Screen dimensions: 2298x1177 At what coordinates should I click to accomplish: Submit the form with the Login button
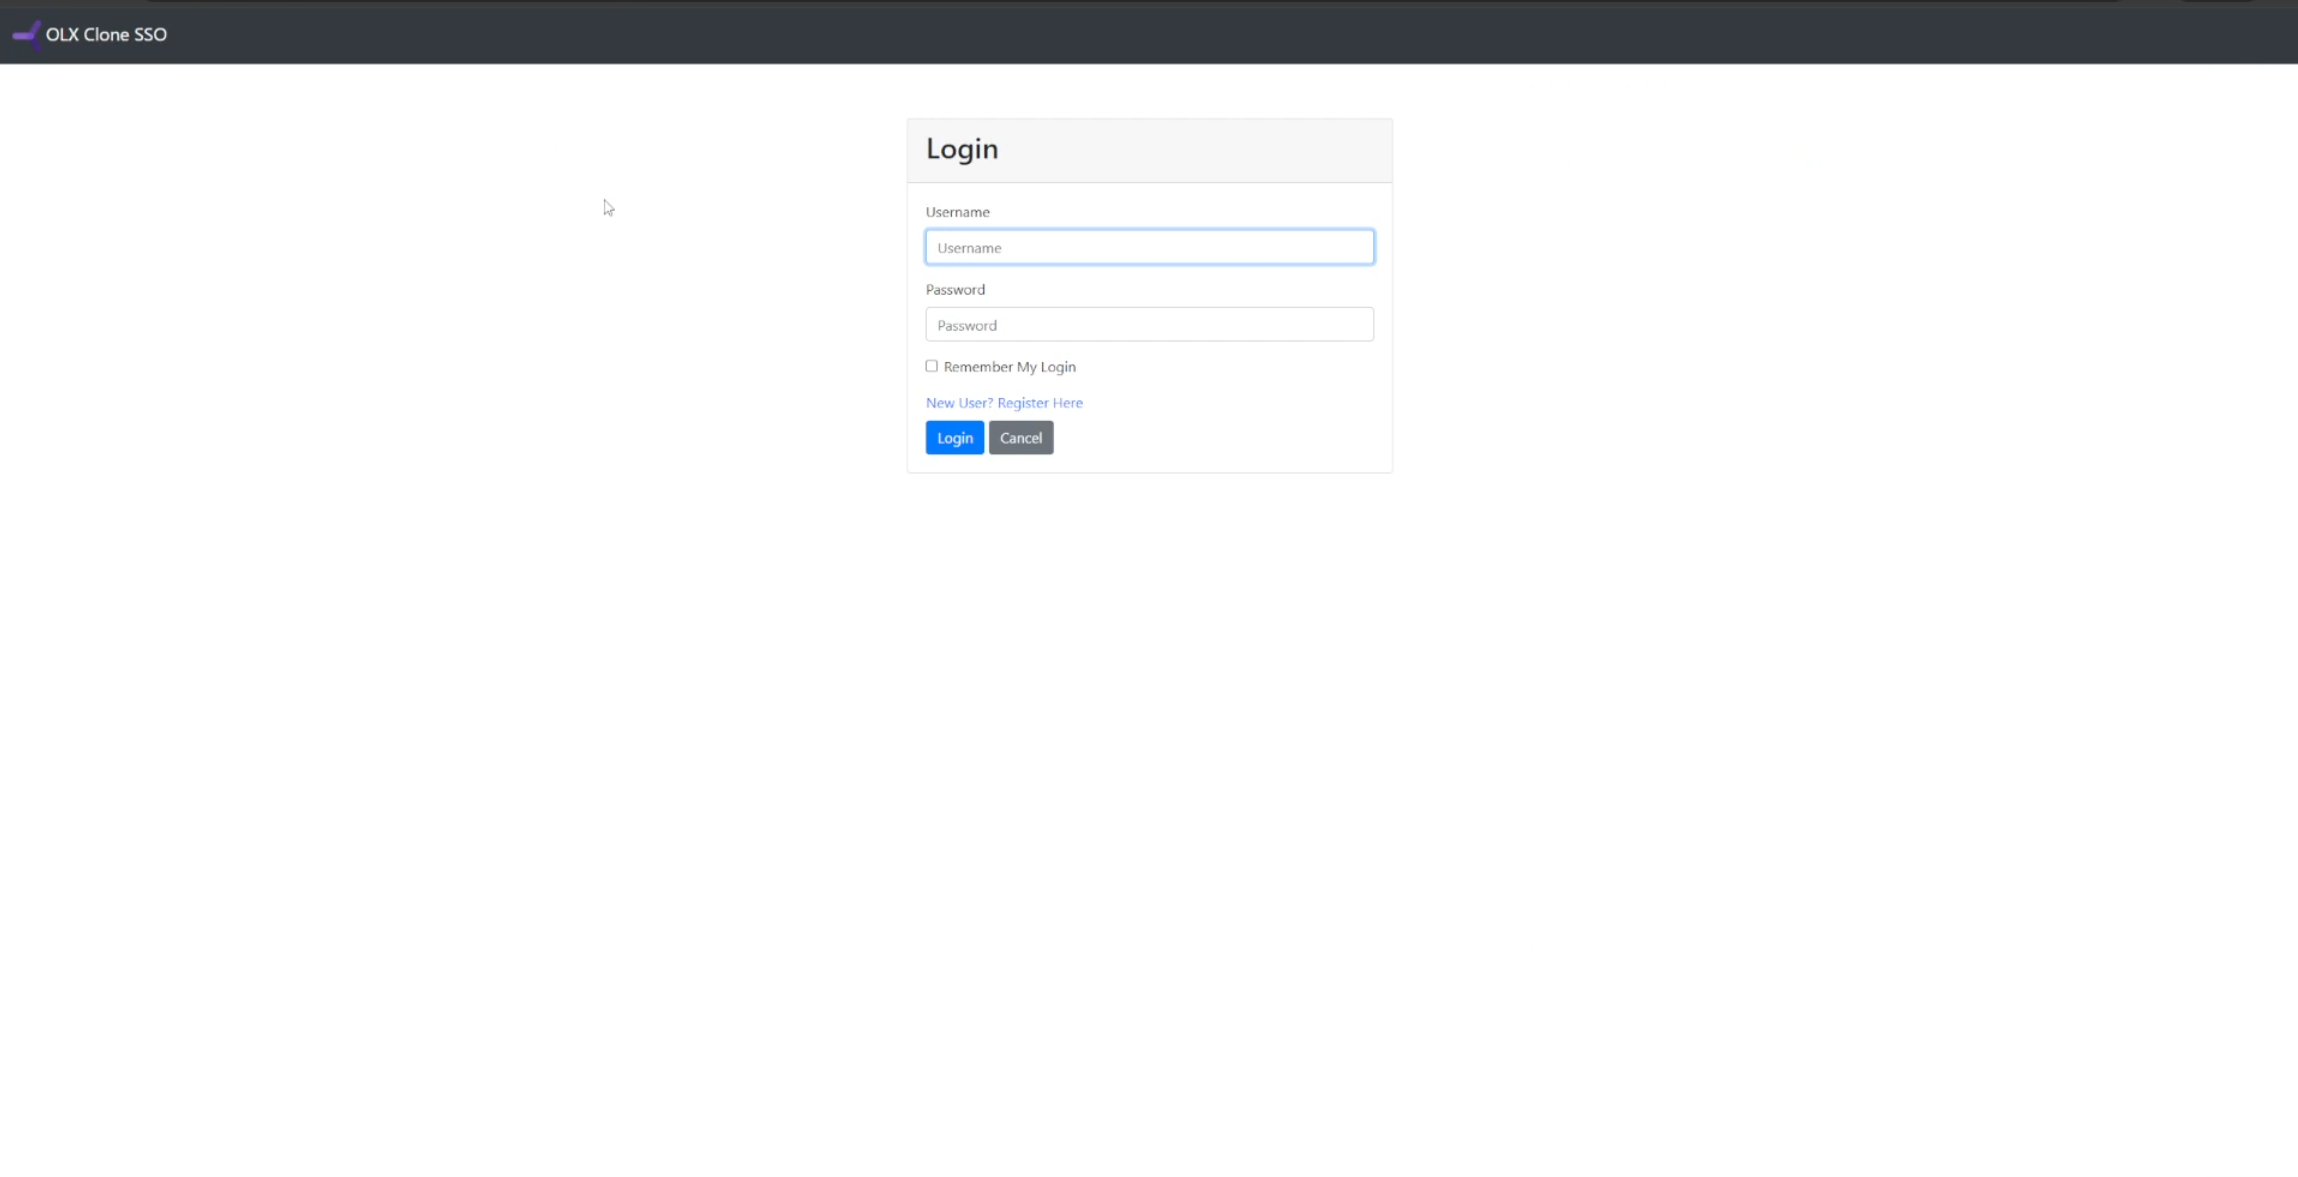coord(954,438)
